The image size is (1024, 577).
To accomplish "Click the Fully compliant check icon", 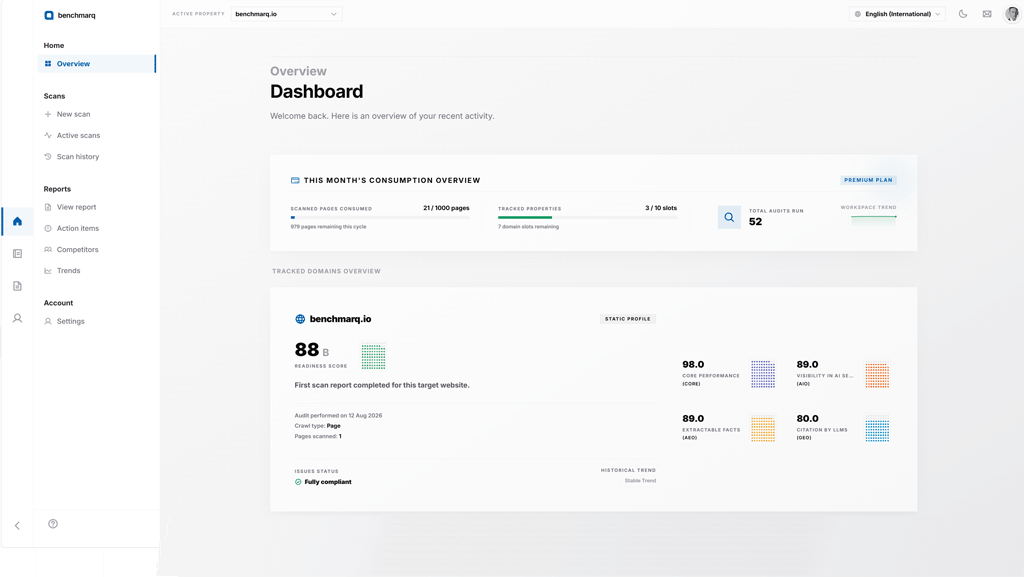I will (x=298, y=482).
